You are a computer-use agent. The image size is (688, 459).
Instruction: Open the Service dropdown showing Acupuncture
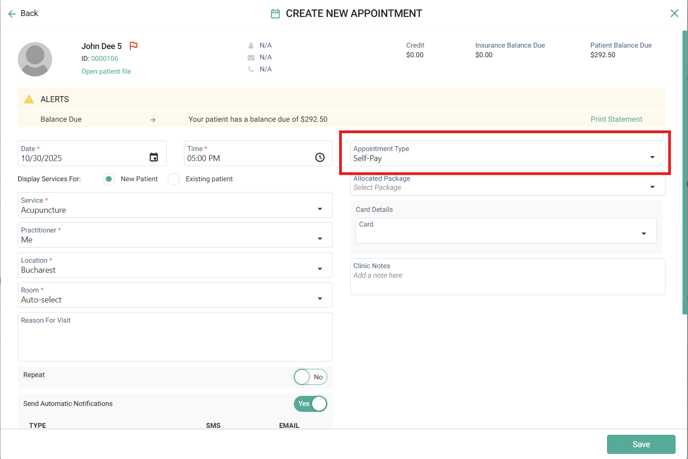[x=320, y=209]
